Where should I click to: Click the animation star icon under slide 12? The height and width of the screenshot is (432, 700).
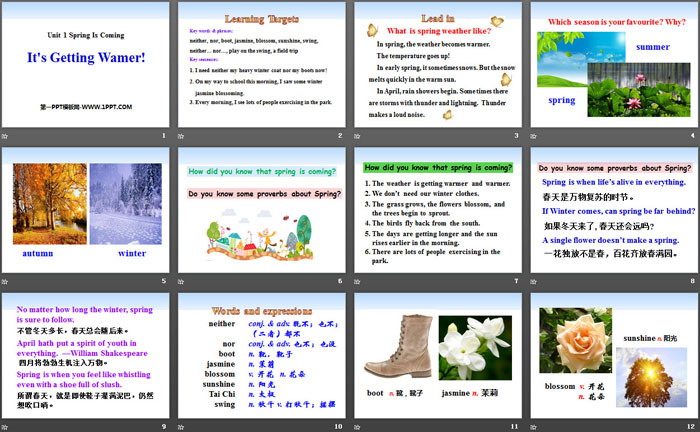click(534, 427)
